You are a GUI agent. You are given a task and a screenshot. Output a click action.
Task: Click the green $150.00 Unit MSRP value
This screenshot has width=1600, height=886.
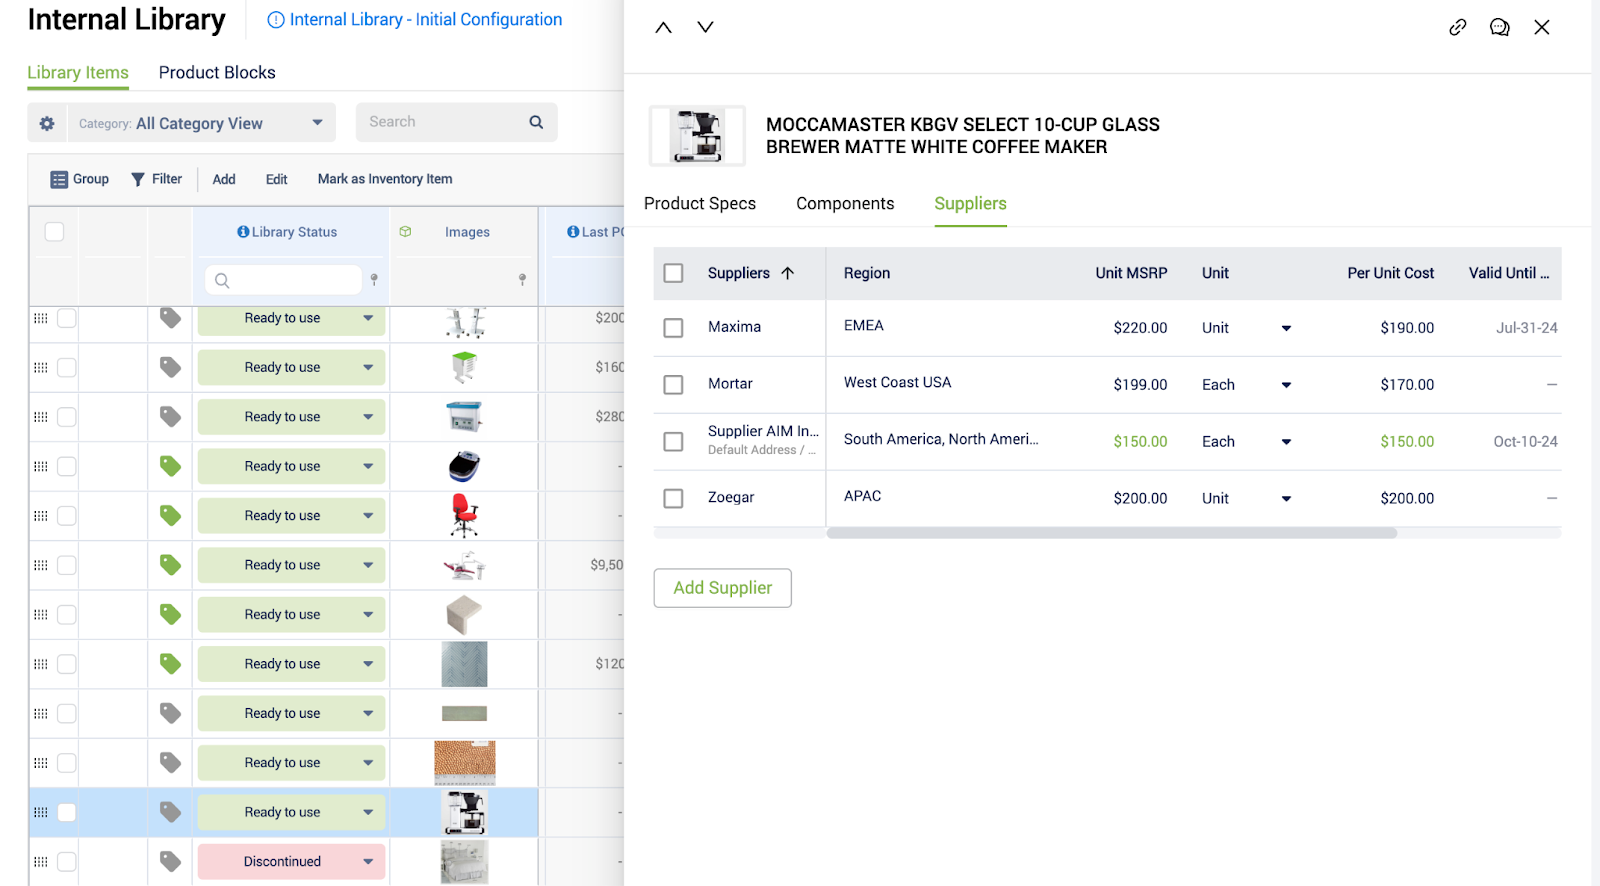(1140, 442)
